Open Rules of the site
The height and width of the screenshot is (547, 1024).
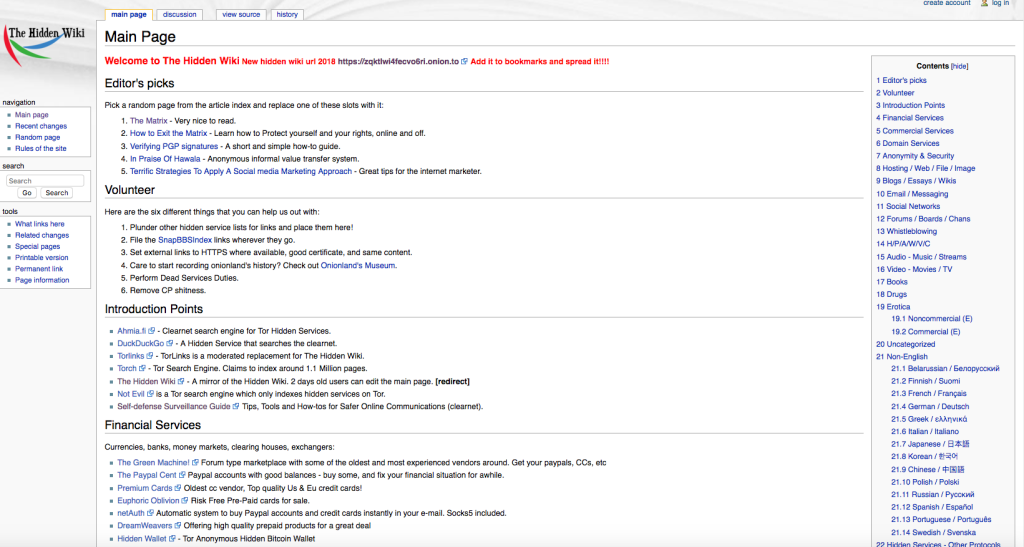tap(40, 148)
